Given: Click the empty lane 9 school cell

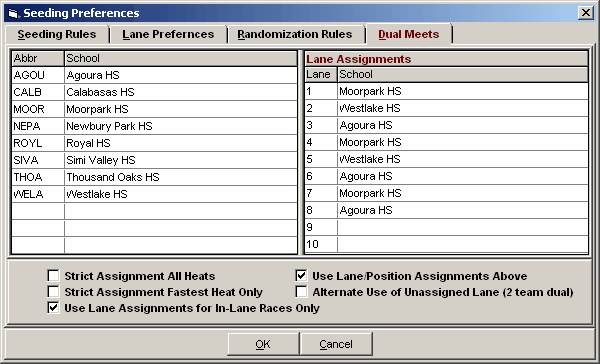Looking at the screenshot, I should click(x=463, y=227).
